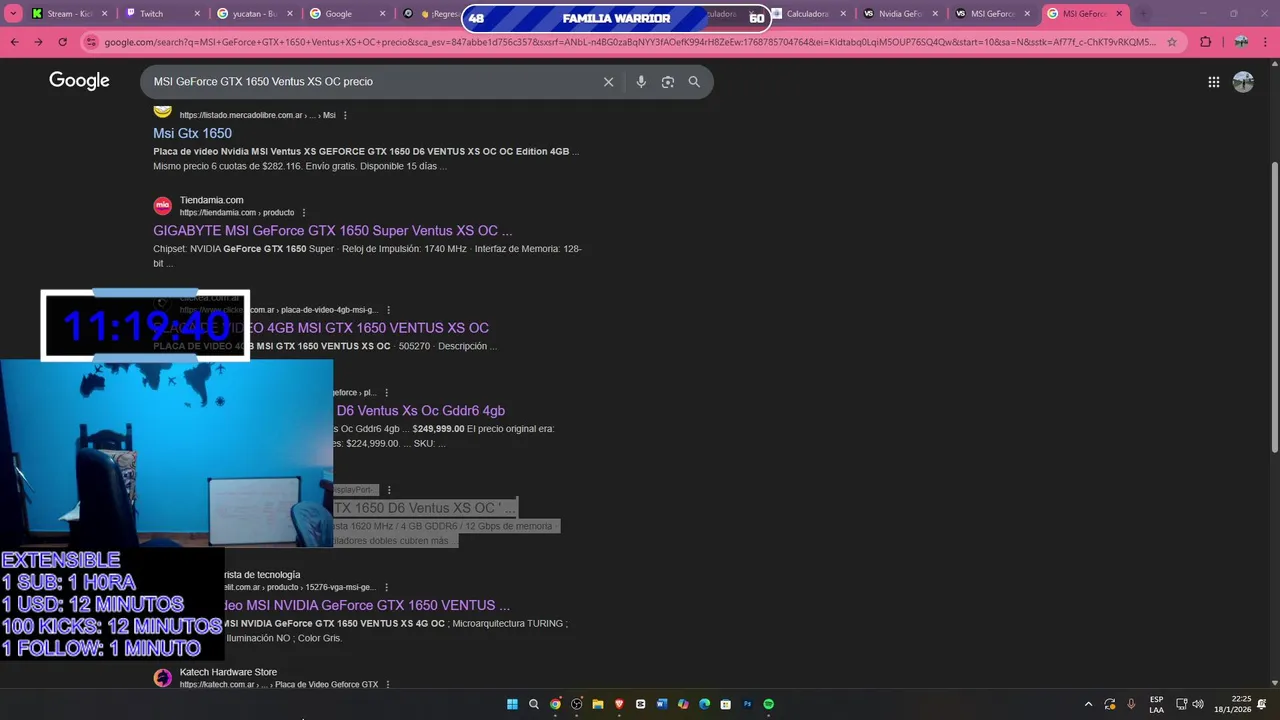Viewport: 1280px width, 720px height.
Task: Click the magnifier search submit icon
Action: pyautogui.click(x=694, y=82)
